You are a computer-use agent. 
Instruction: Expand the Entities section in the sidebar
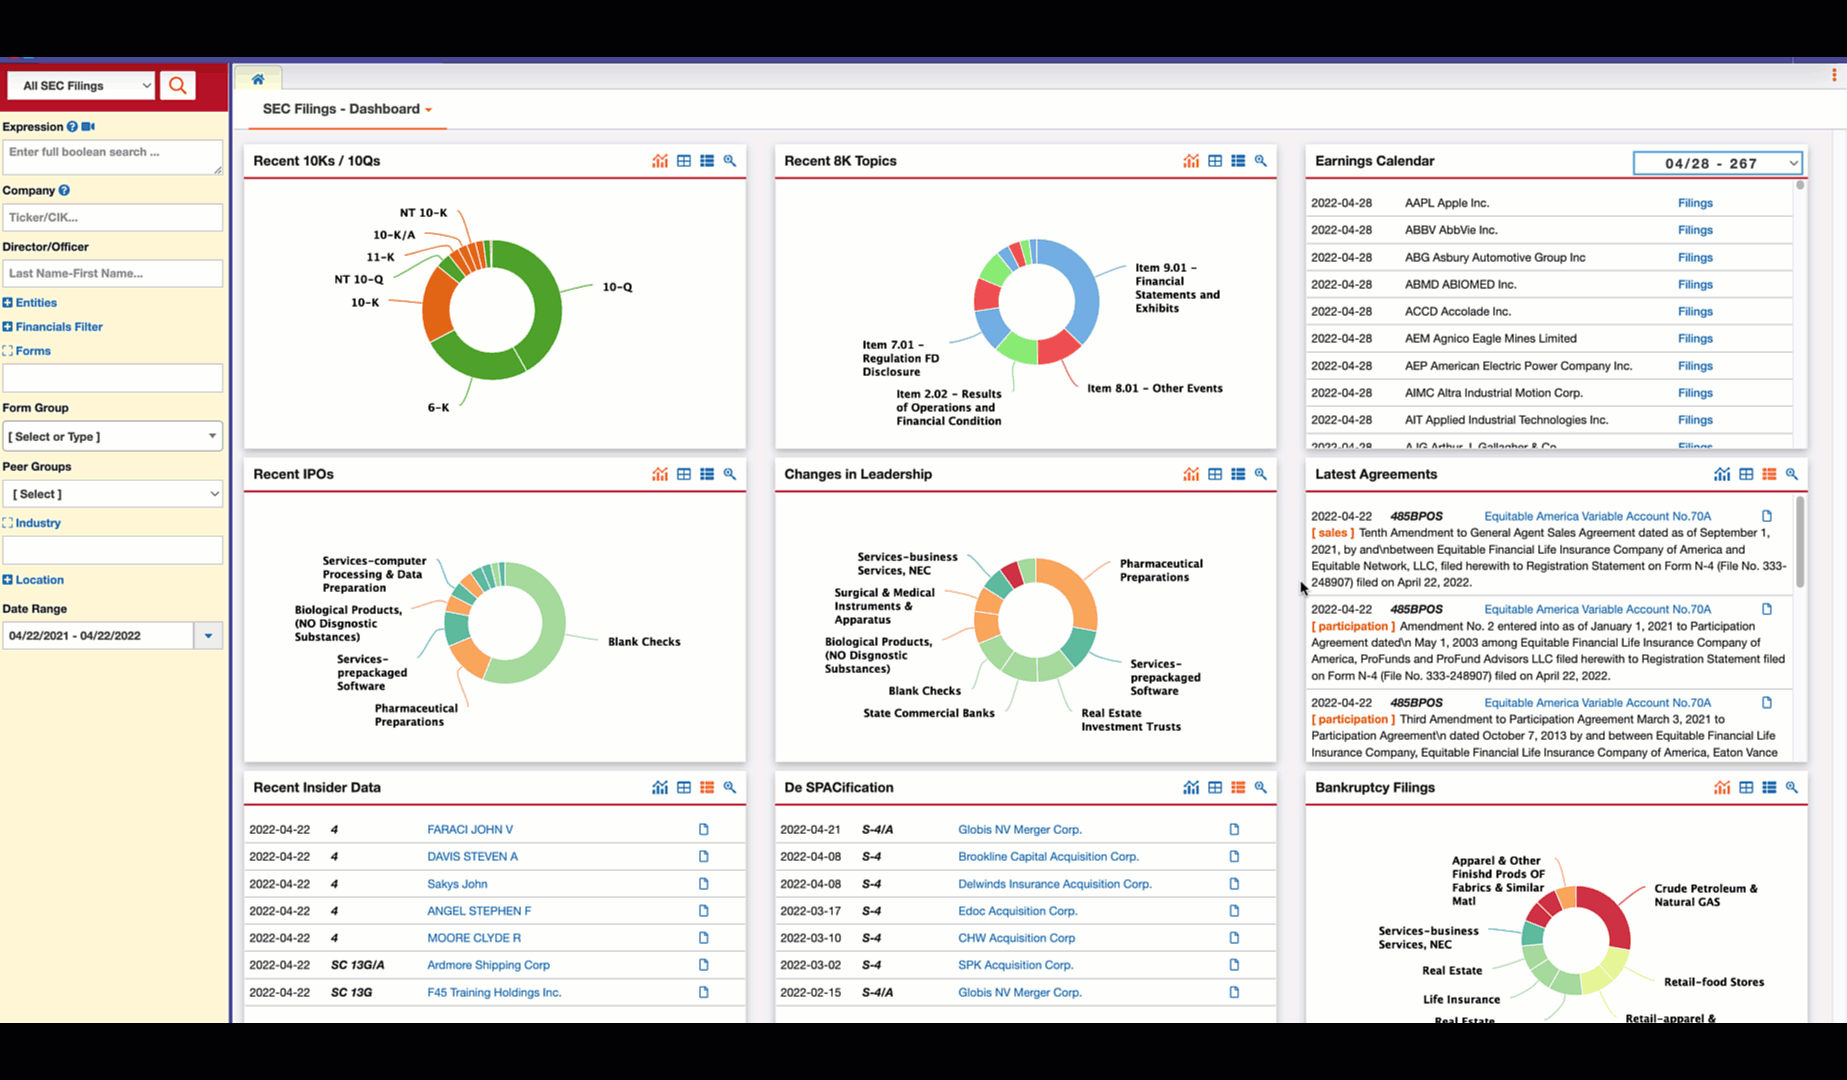(x=30, y=302)
